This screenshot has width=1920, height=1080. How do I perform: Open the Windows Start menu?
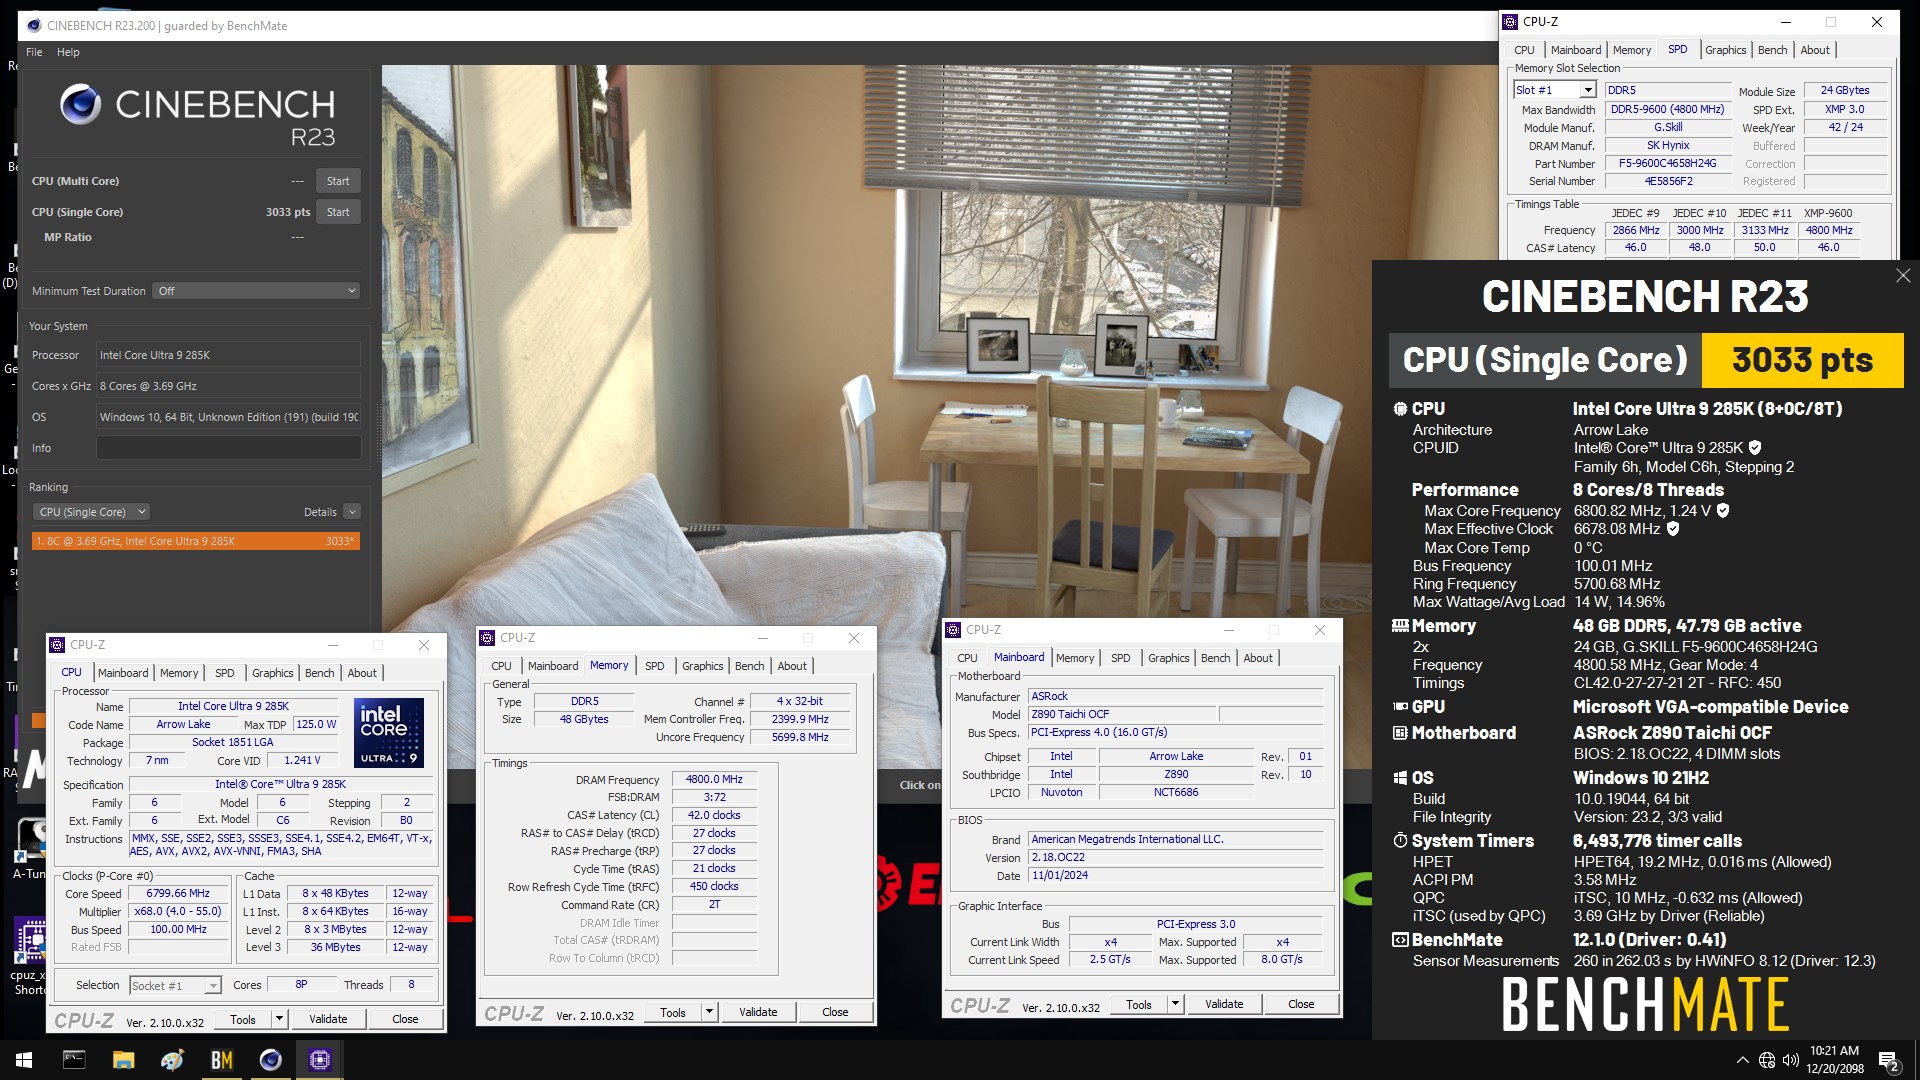[24, 1060]
